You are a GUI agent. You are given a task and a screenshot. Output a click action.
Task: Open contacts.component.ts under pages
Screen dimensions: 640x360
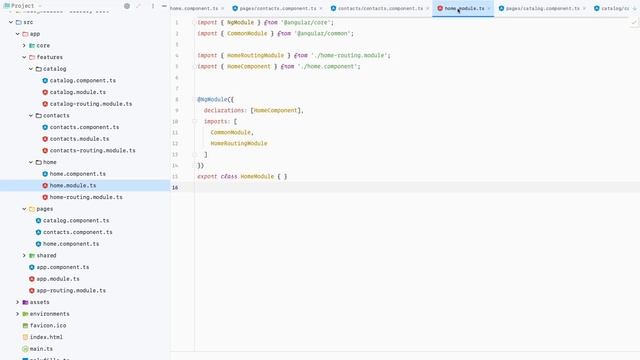coord(78,232)
